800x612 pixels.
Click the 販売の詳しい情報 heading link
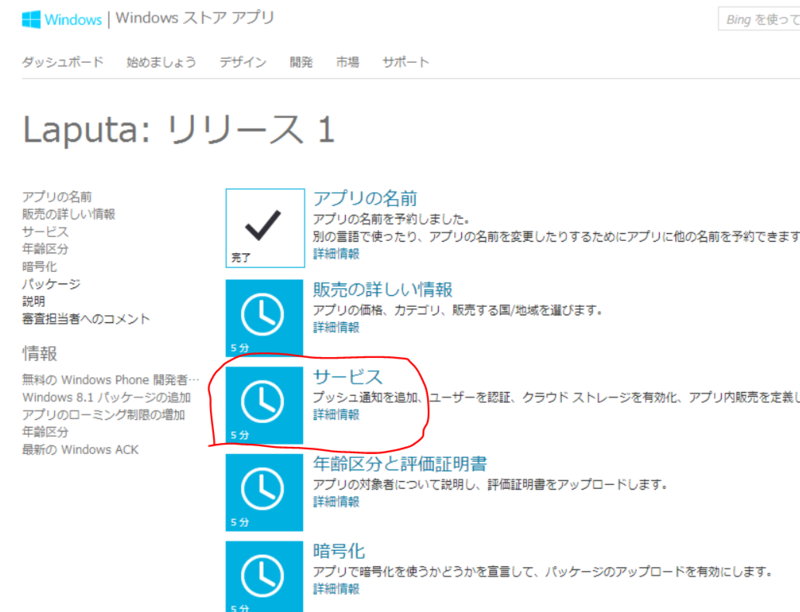[383, 289]
